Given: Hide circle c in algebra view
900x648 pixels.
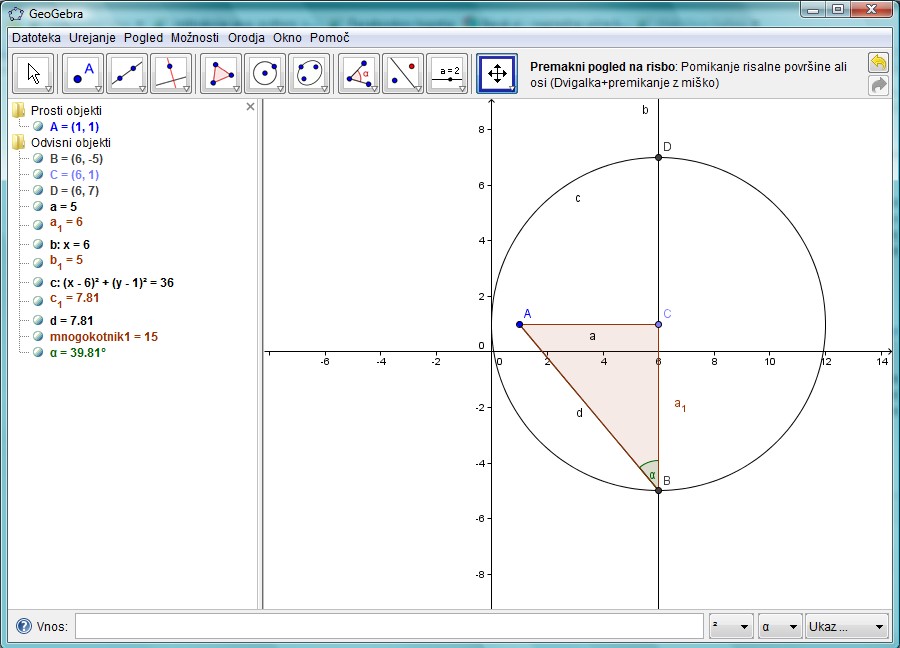Looking at the screenshot, I should point(38,283).
